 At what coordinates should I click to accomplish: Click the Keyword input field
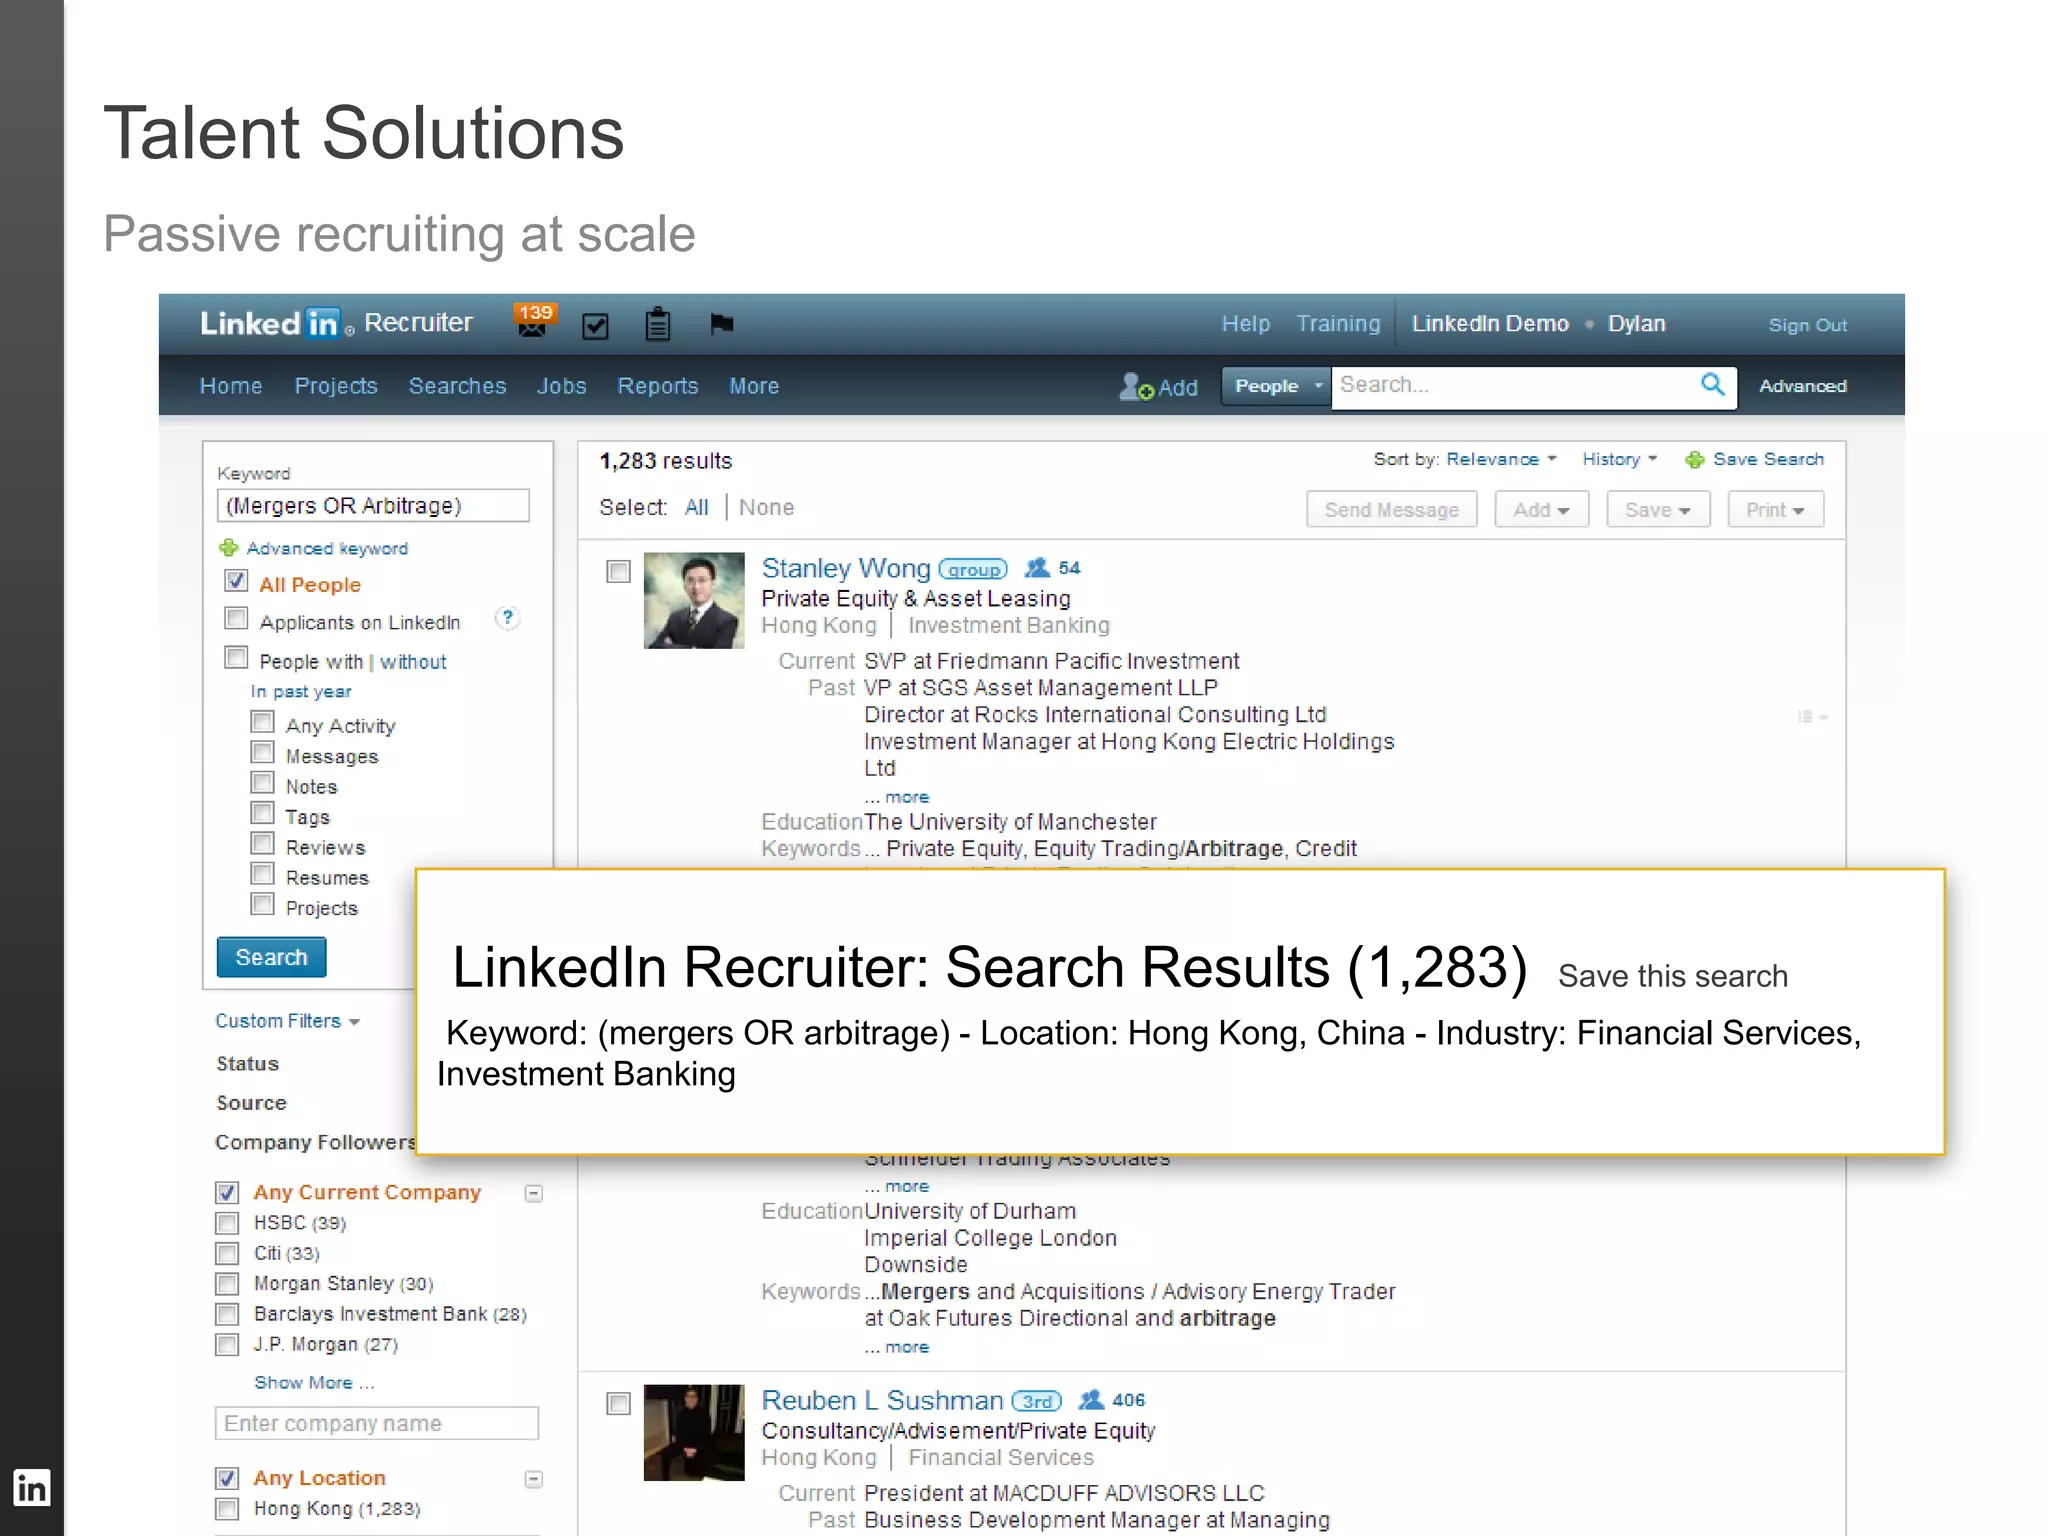coord(373,505)
